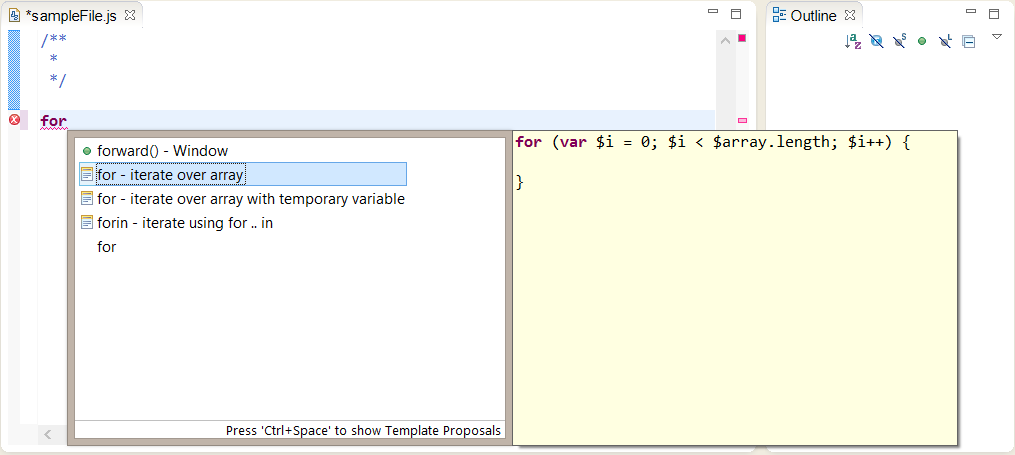Choose the plain 'for' keyword proposal
The width and height of the screenshot is (1015, 455).
pos(107,247)
